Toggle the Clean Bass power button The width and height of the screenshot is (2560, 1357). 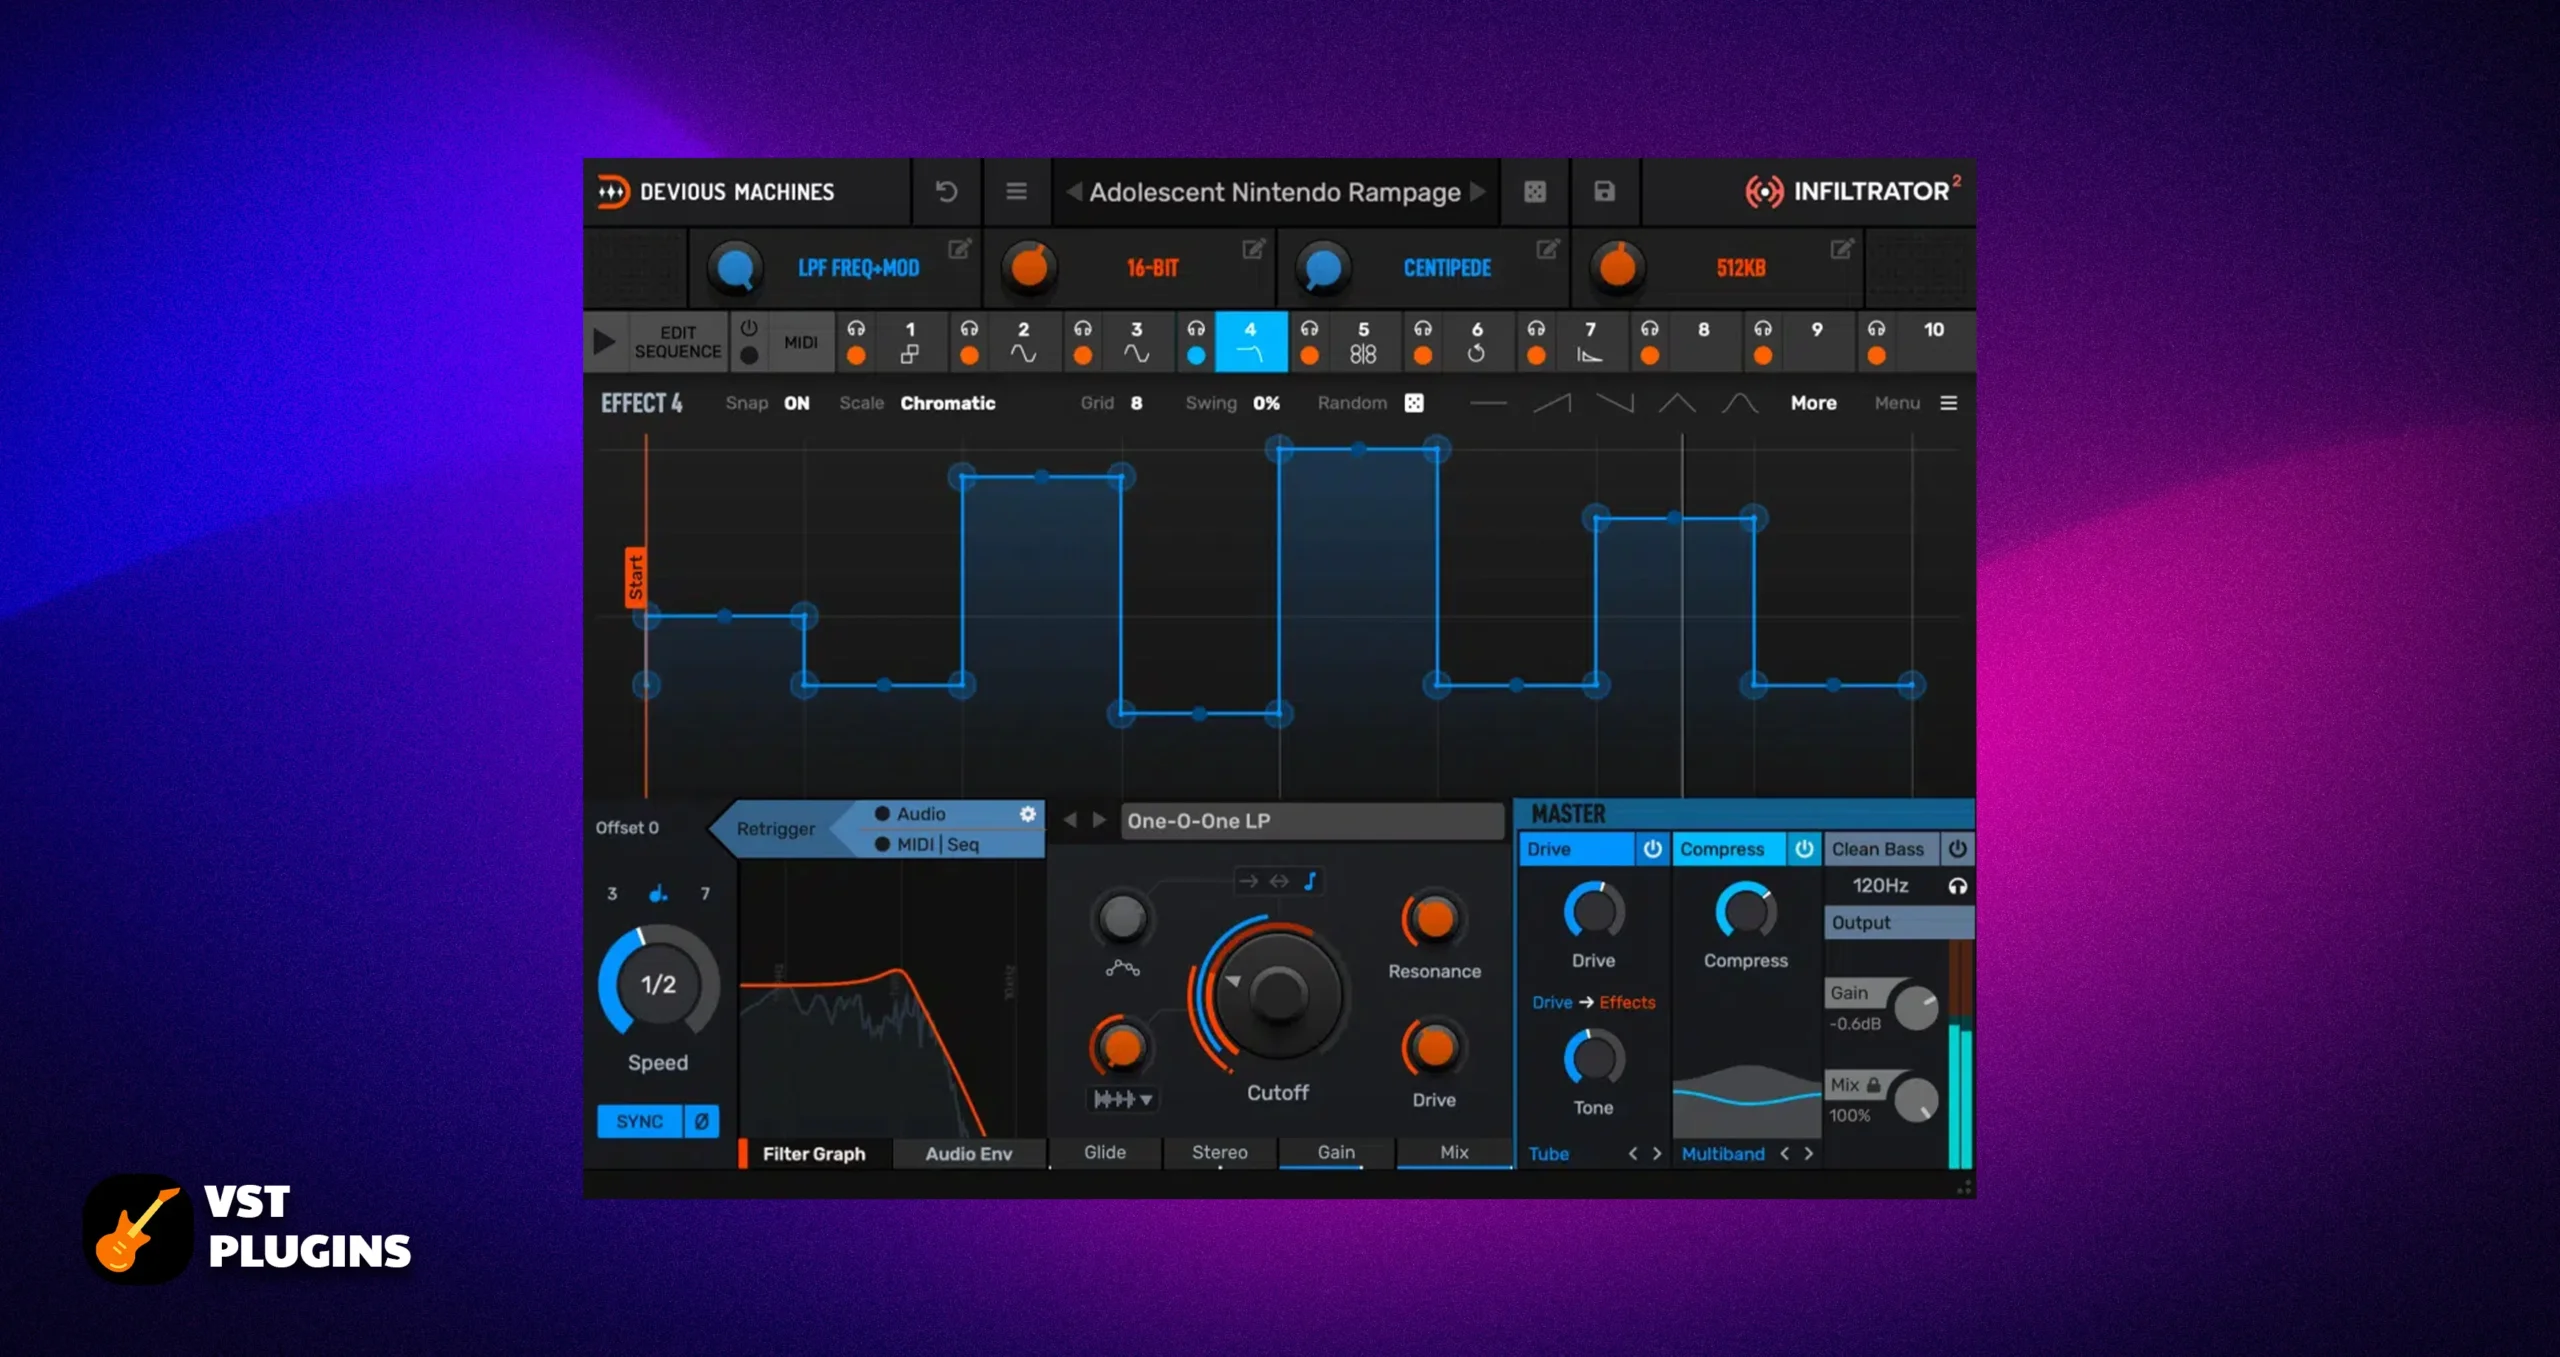(1957, 849)
